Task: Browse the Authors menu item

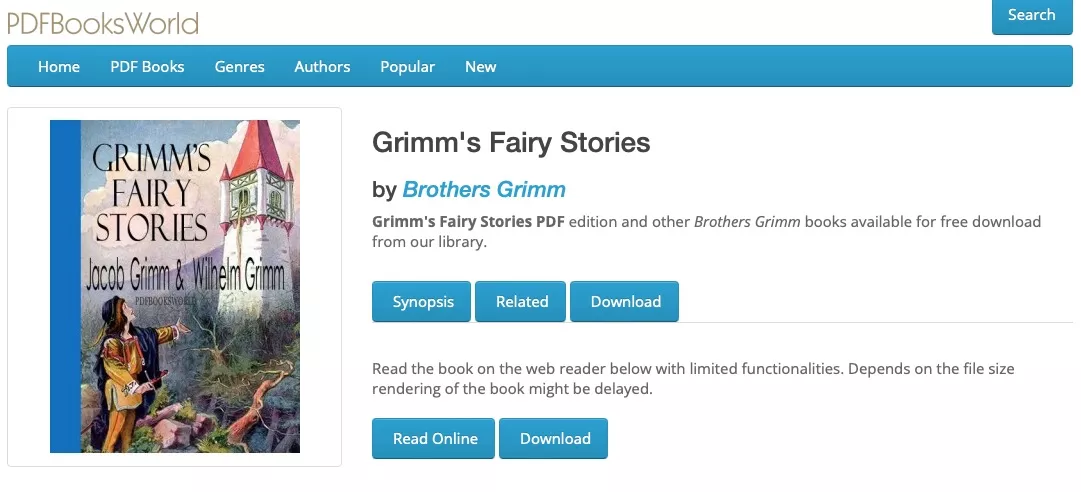Action: (x=322, y=67)
